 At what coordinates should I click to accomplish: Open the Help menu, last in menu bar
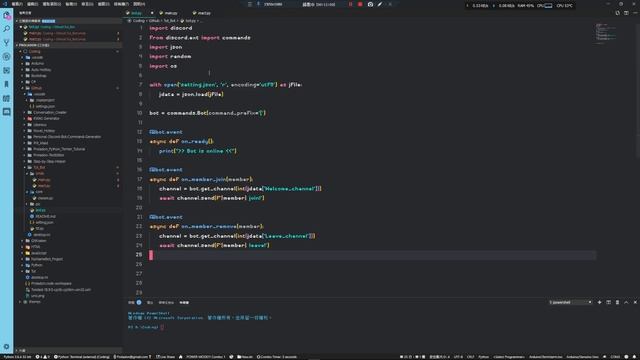[139, 4]
